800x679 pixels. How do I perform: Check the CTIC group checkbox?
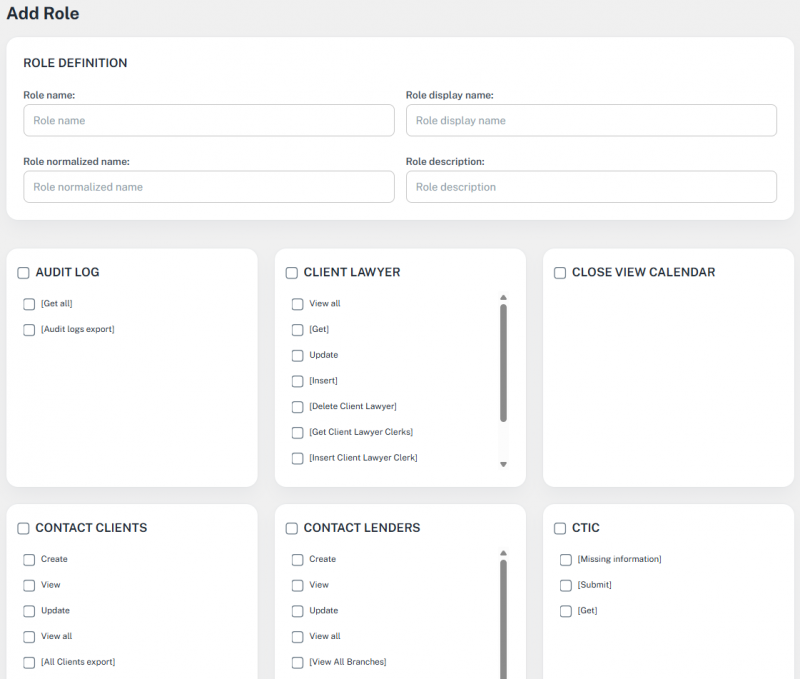560,529
